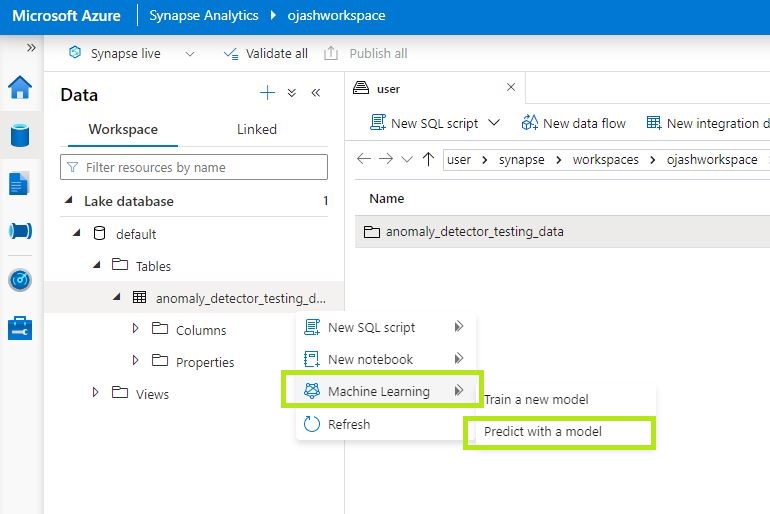
Task: Open the Data hub icon
Action: click(x=20, y=135)
